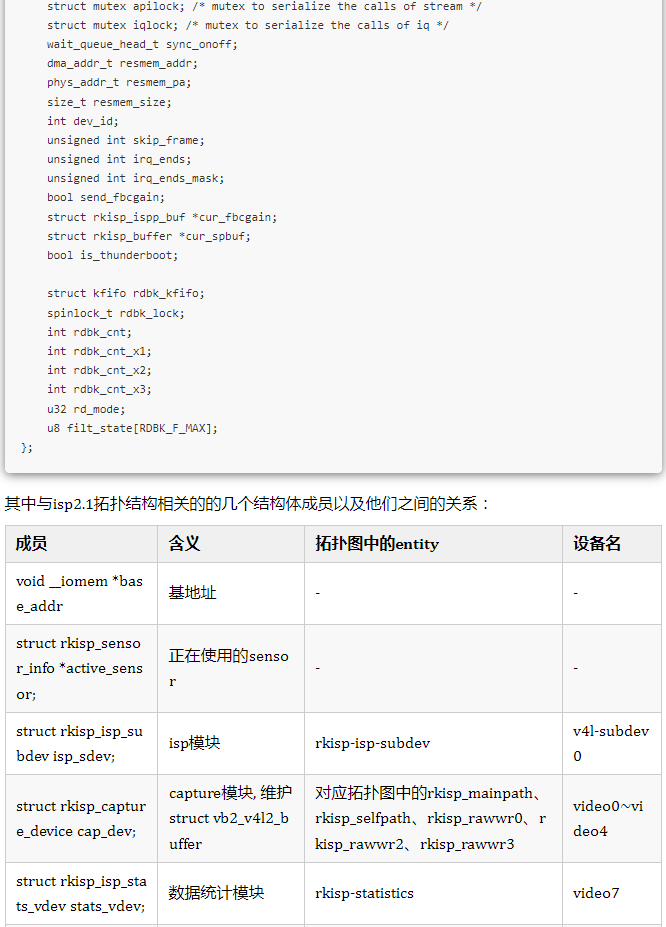The width and height of the screenshot is (666, 927).
Task: Select the v4l-subdev0 device name cell
Action: tap(610, 743)
